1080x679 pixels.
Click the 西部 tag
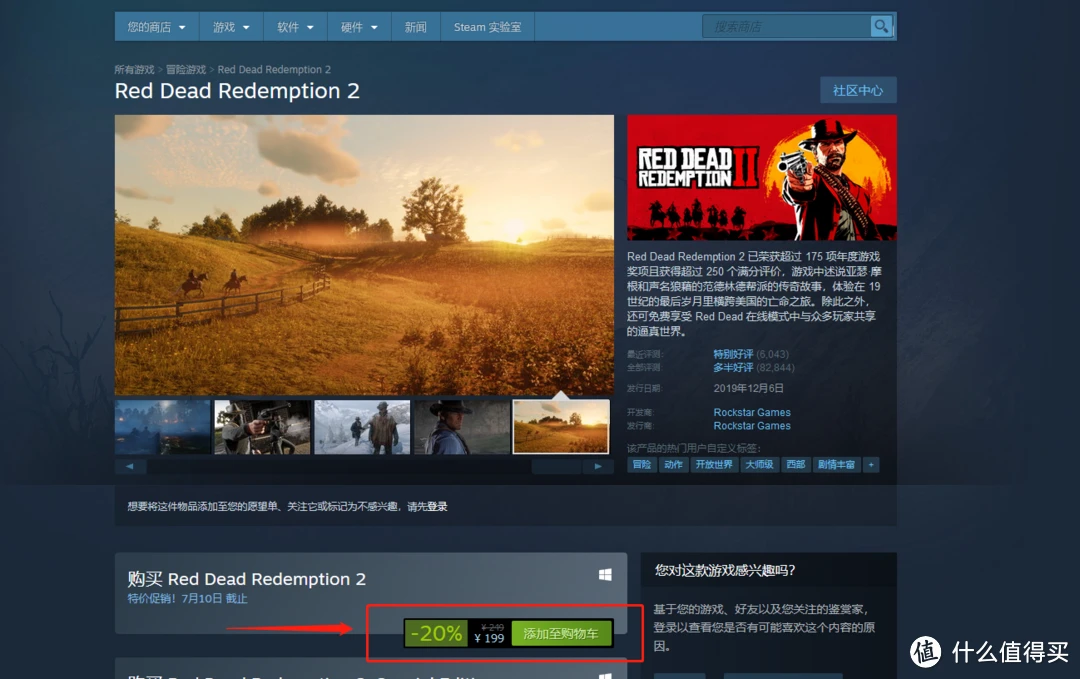coord(796,465)
